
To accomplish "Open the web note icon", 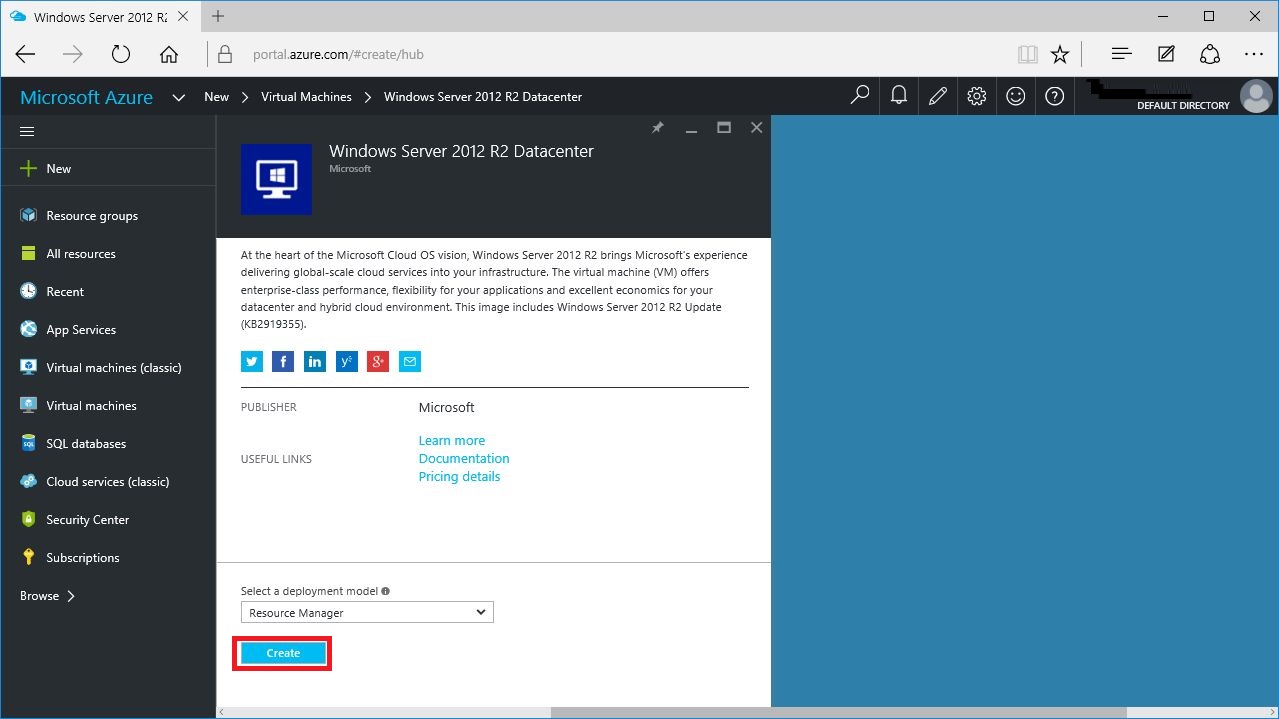I will (x=1166, y=54).
